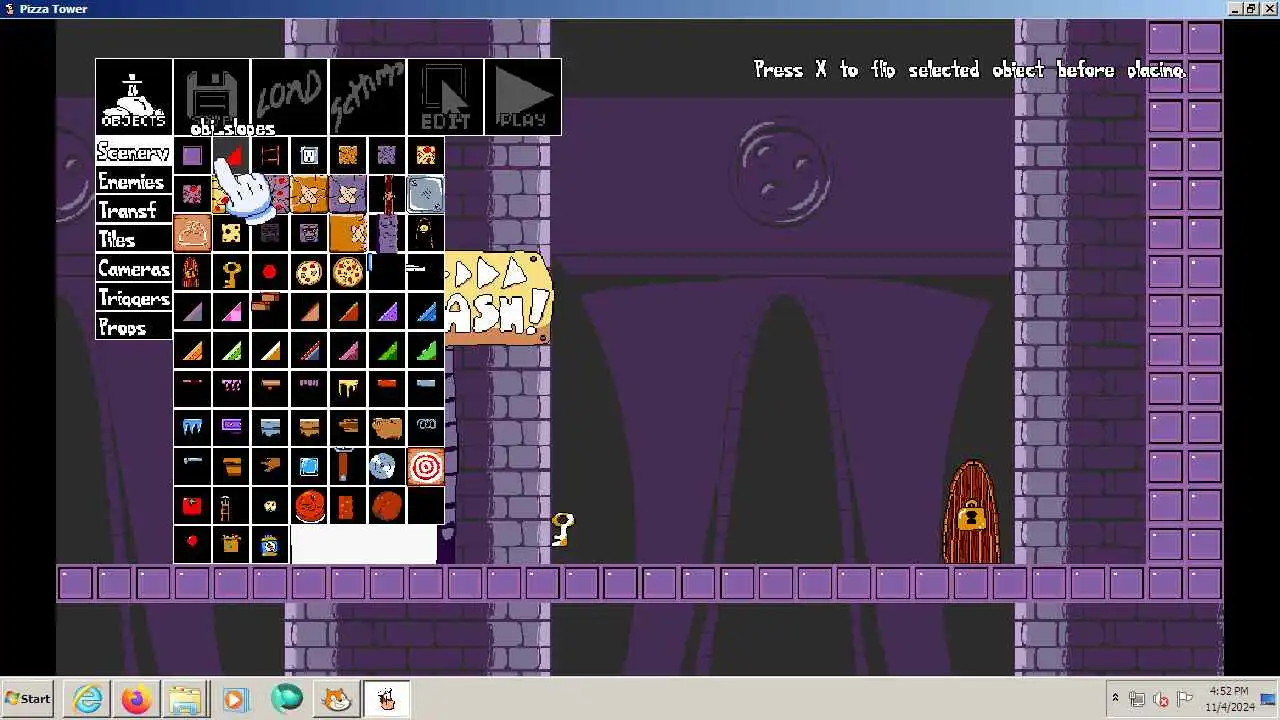Image resolution: width=1280 pixels, height=720 pixels.
Task: Select the Scenery category
Action: coord(134,152)
